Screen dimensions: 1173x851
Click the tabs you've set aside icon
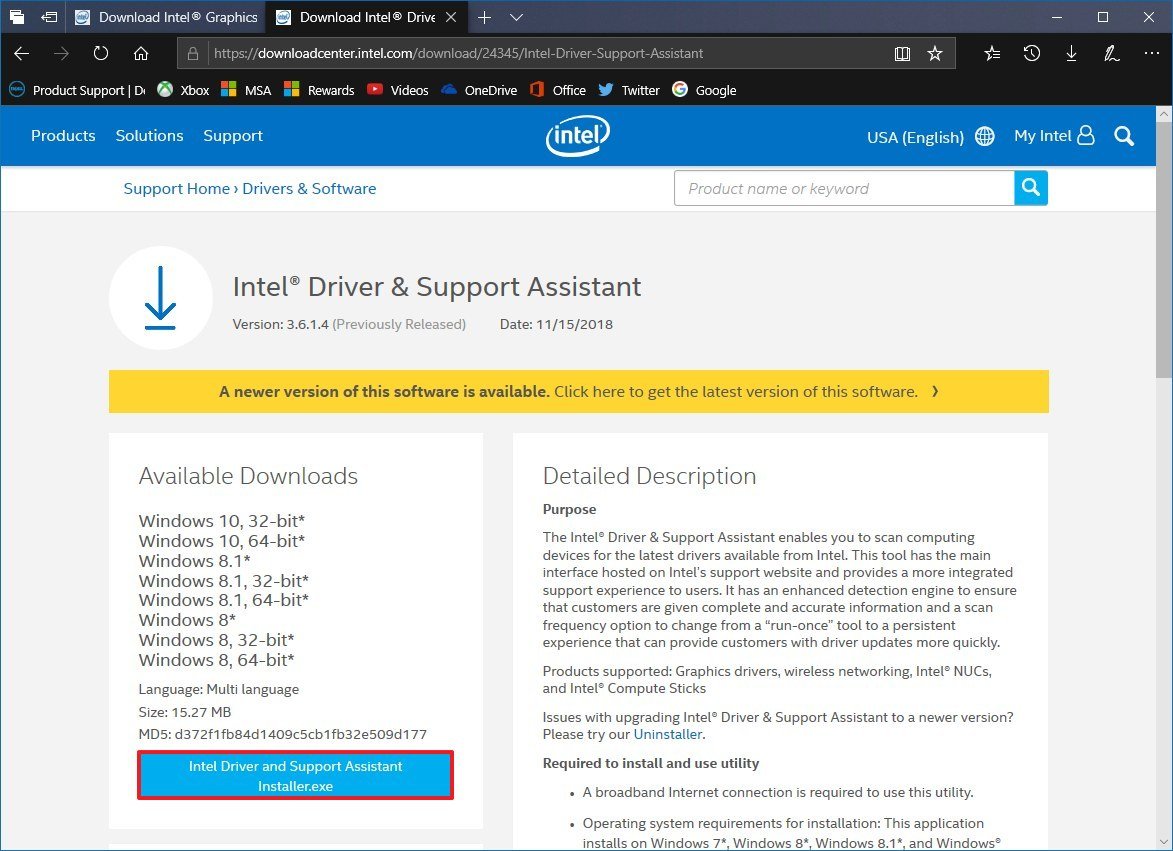pyautogui.click(x=16, y=16)
